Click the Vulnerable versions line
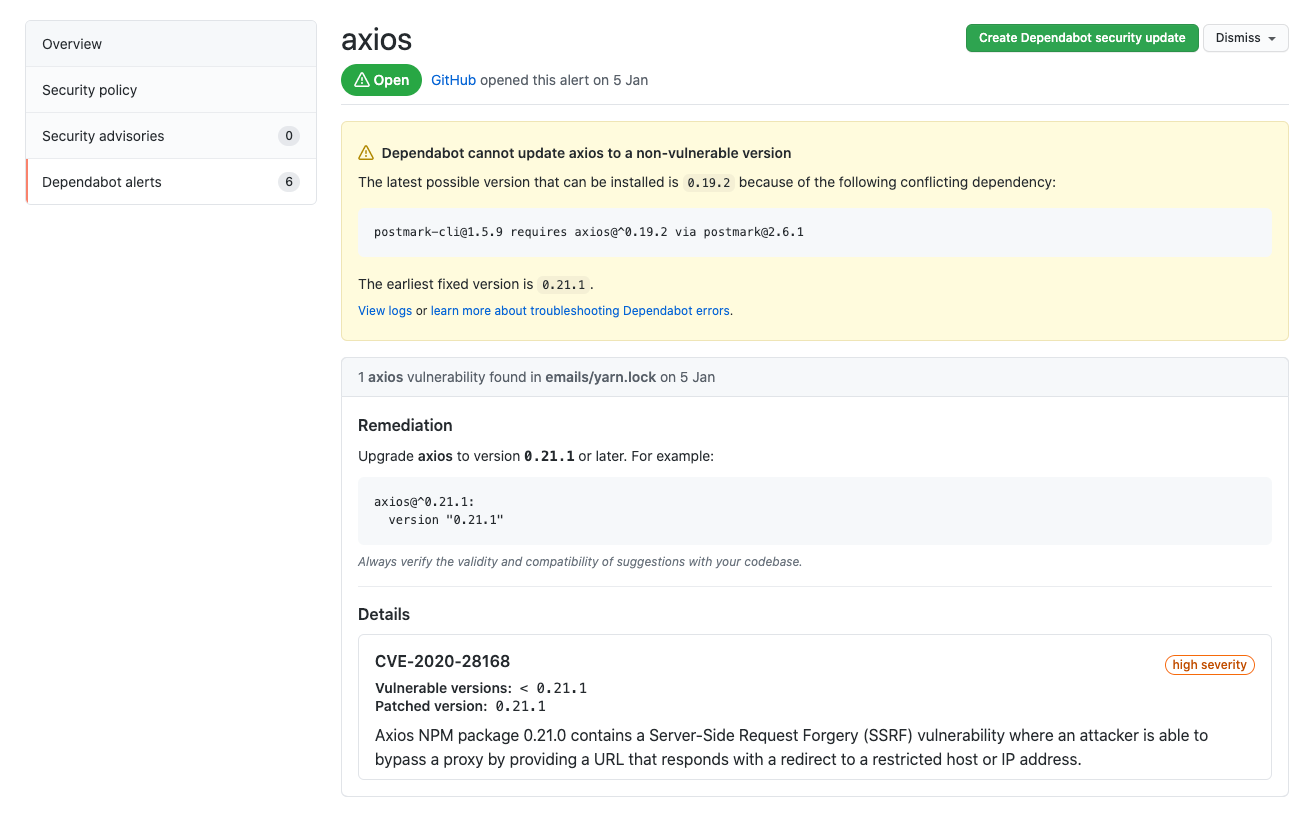The width and height of the screenshot is (1309, 818). (x=481, y=688)
